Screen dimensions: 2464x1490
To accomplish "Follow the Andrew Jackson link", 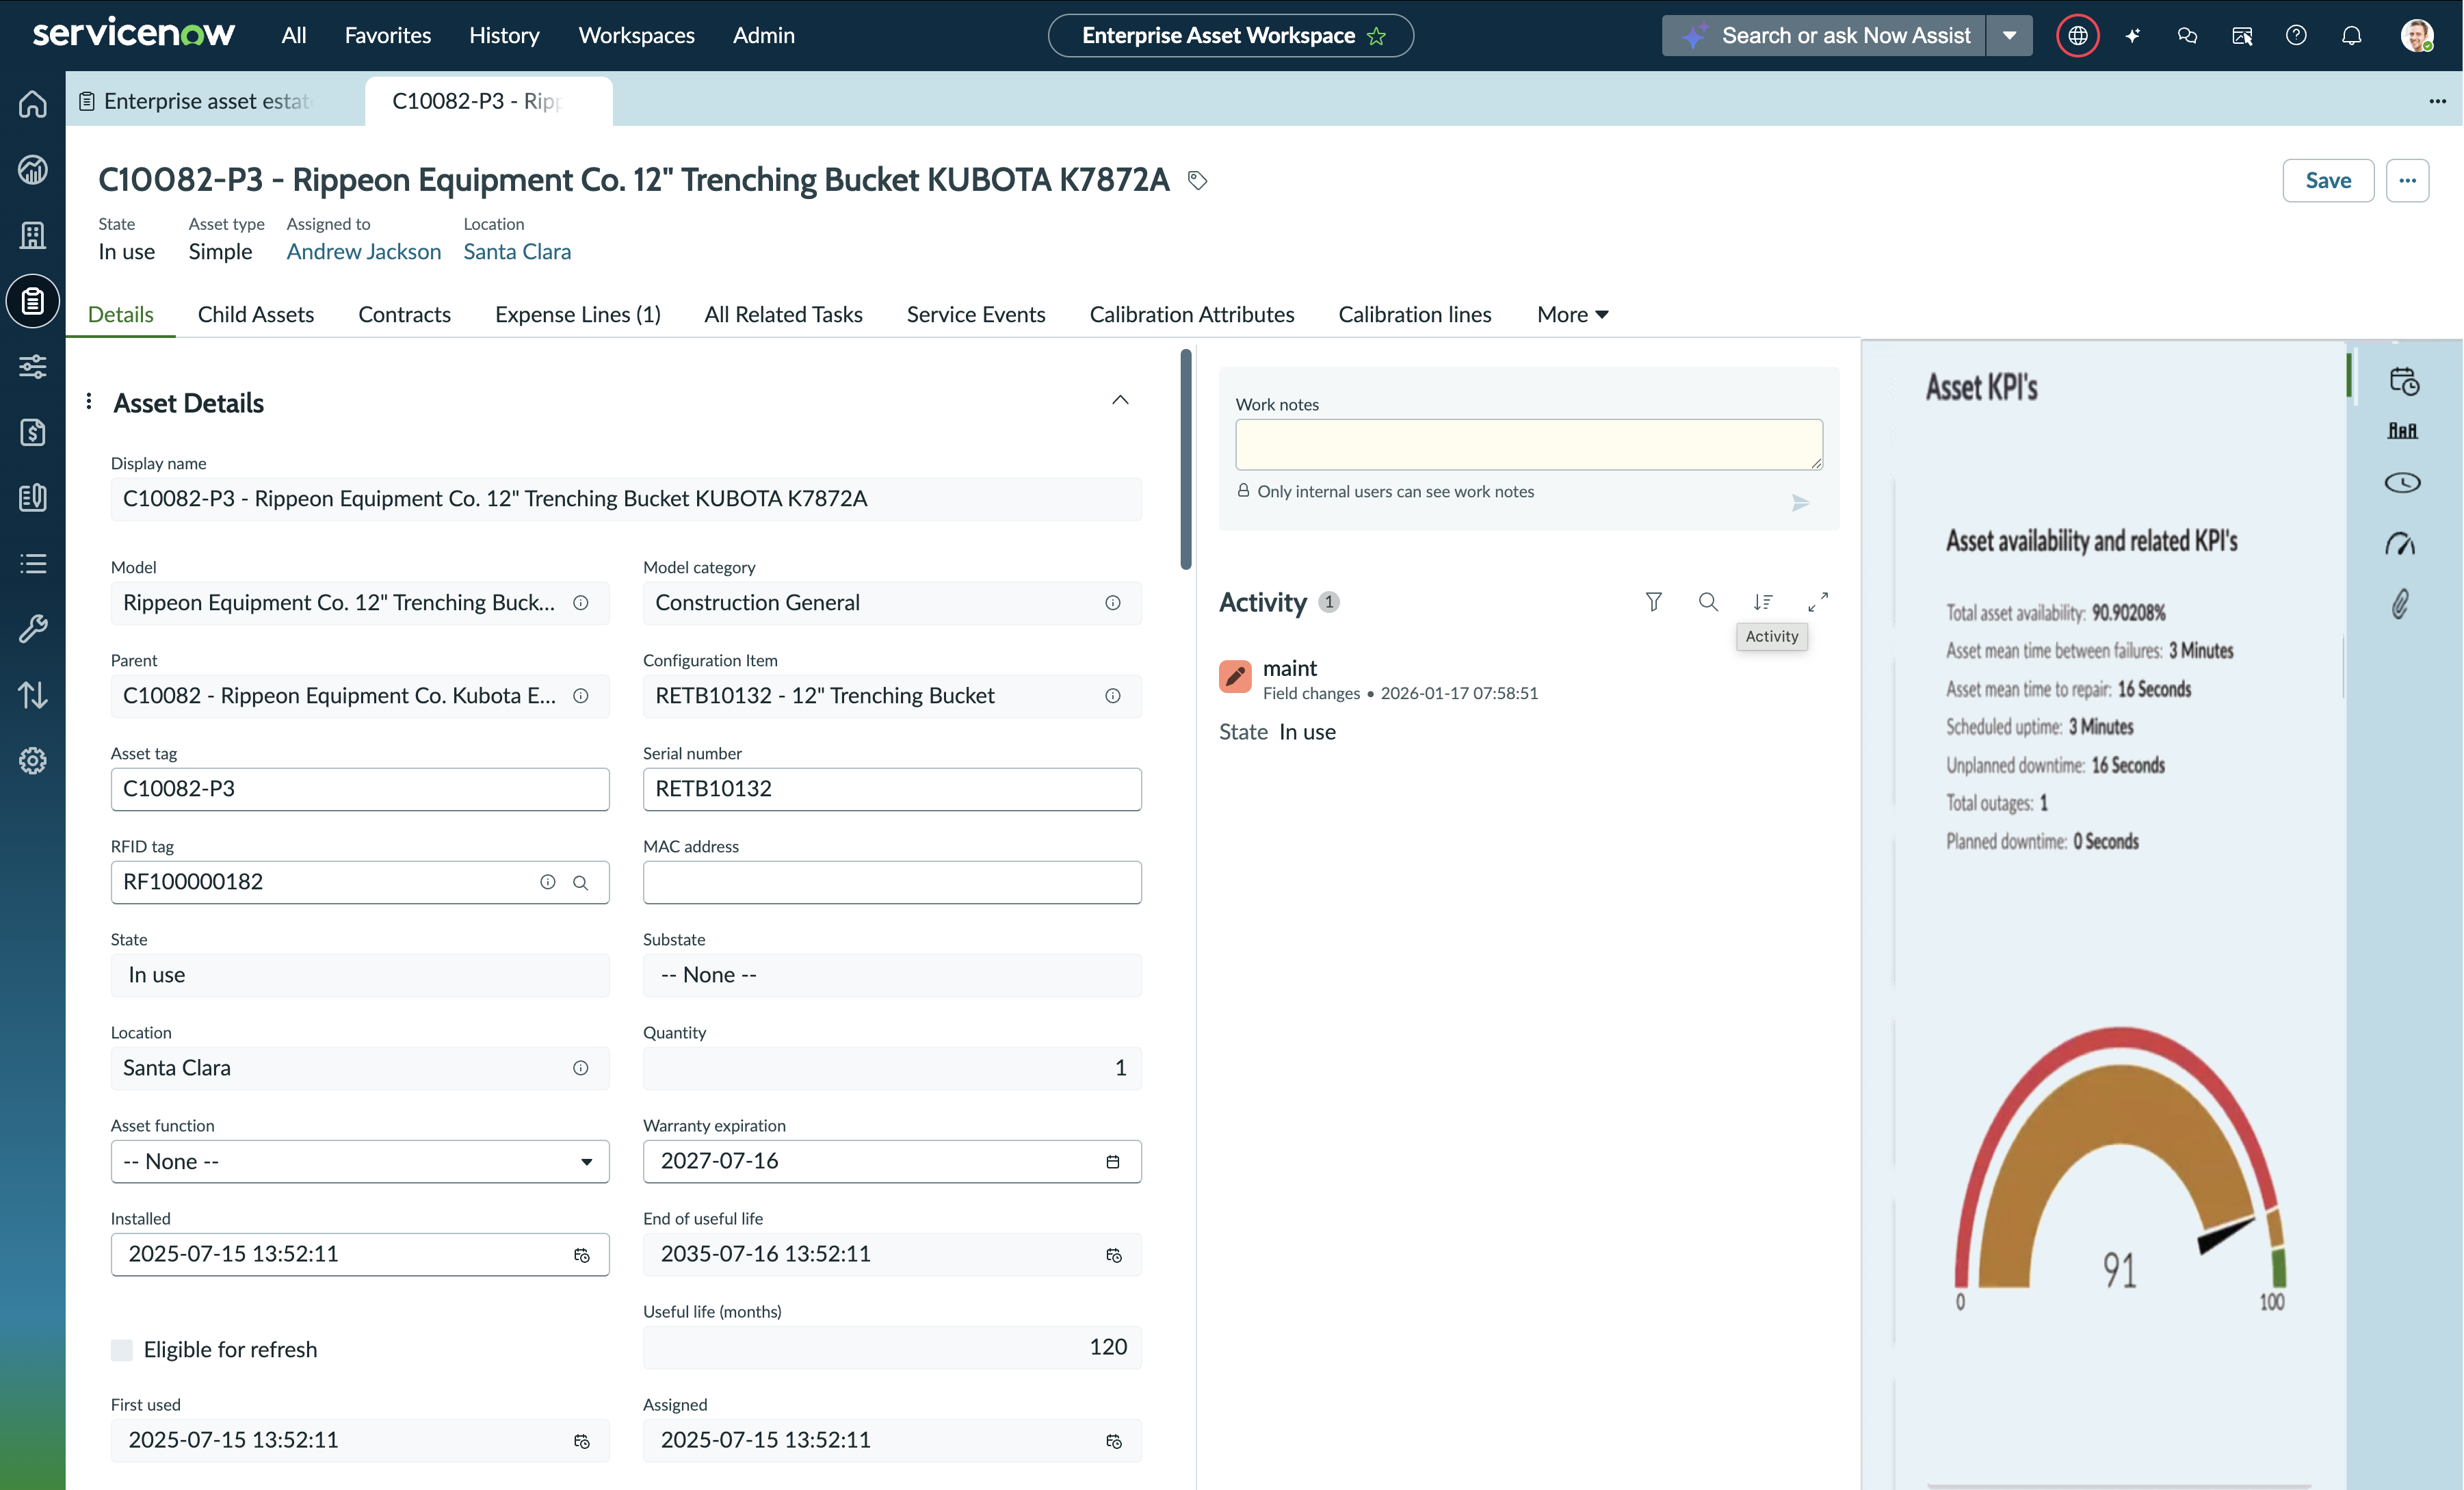I will pos(364,251).
